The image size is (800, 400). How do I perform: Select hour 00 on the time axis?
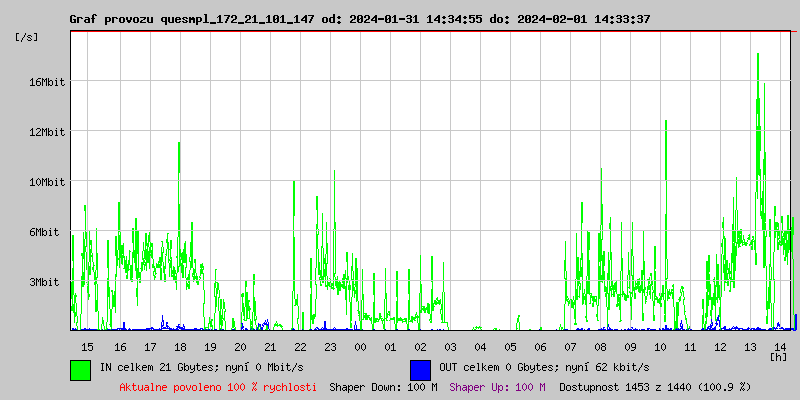pyautogui.click(x=360, y=347)
